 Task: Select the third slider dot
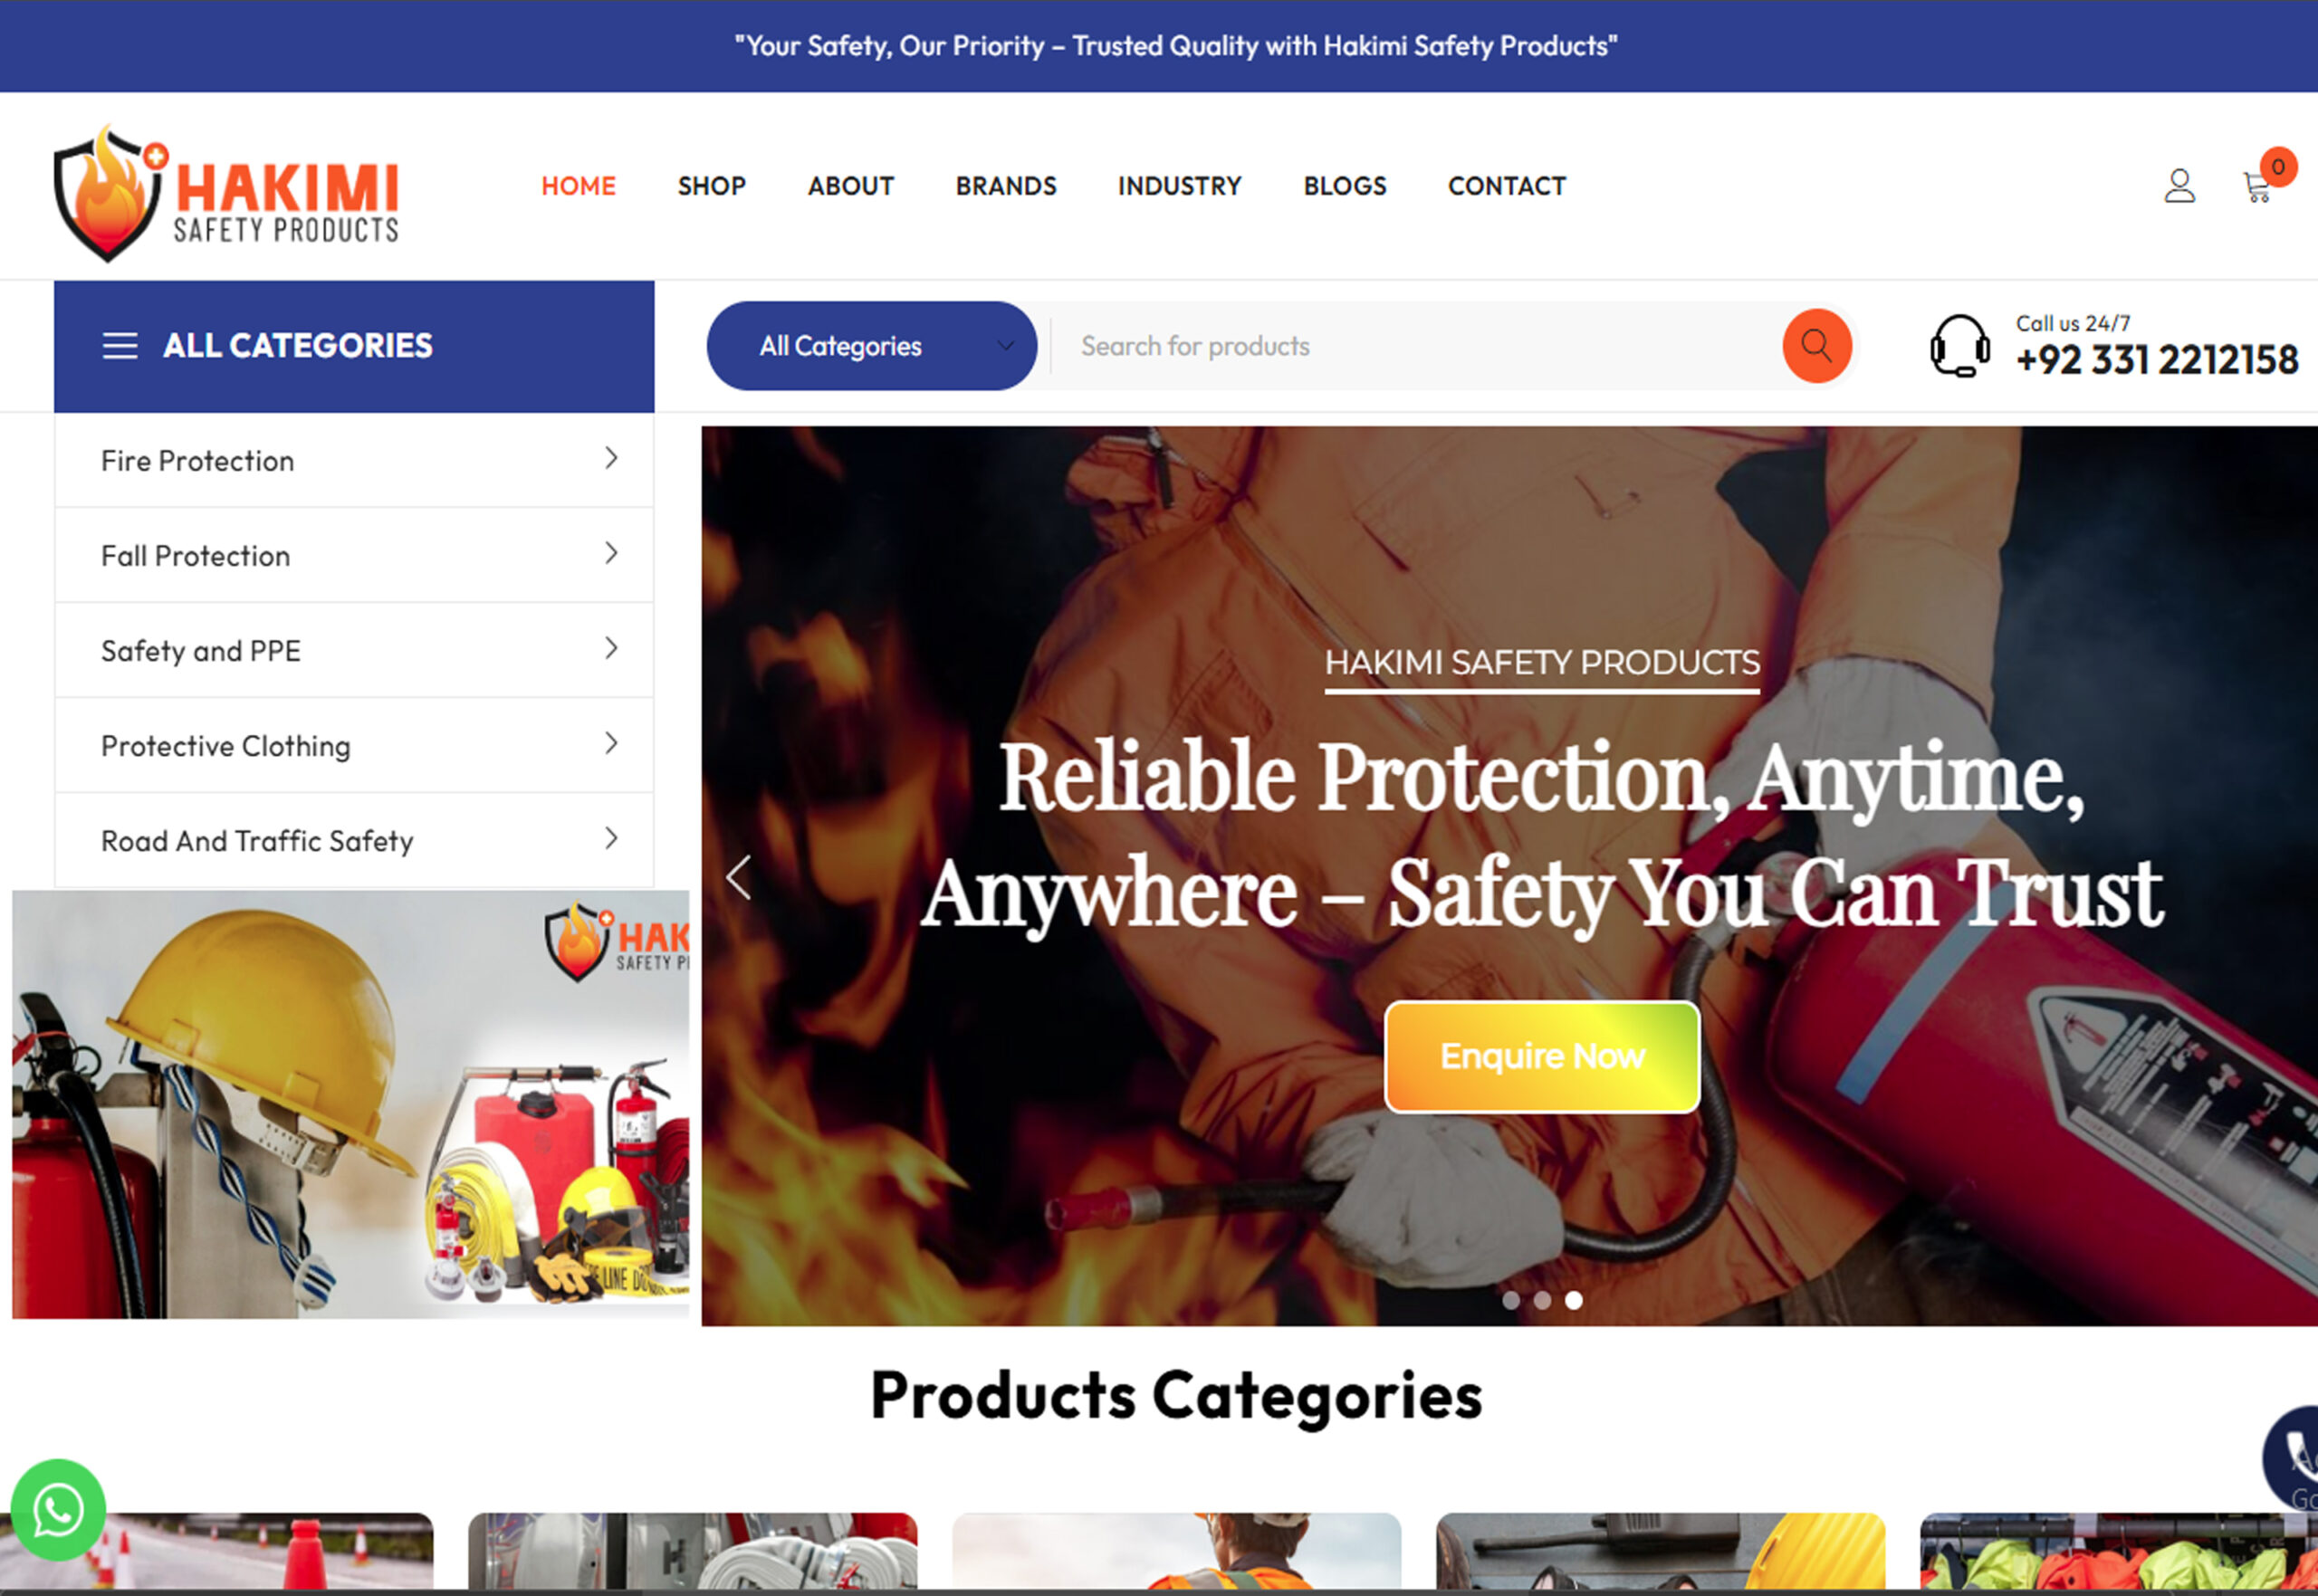1573,1300
